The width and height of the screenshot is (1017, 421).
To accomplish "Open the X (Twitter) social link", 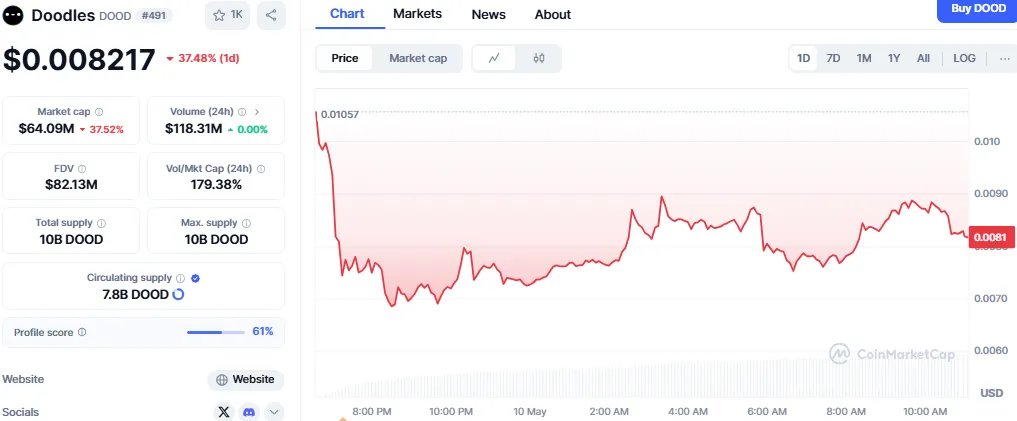I will [x=224, y=412].
